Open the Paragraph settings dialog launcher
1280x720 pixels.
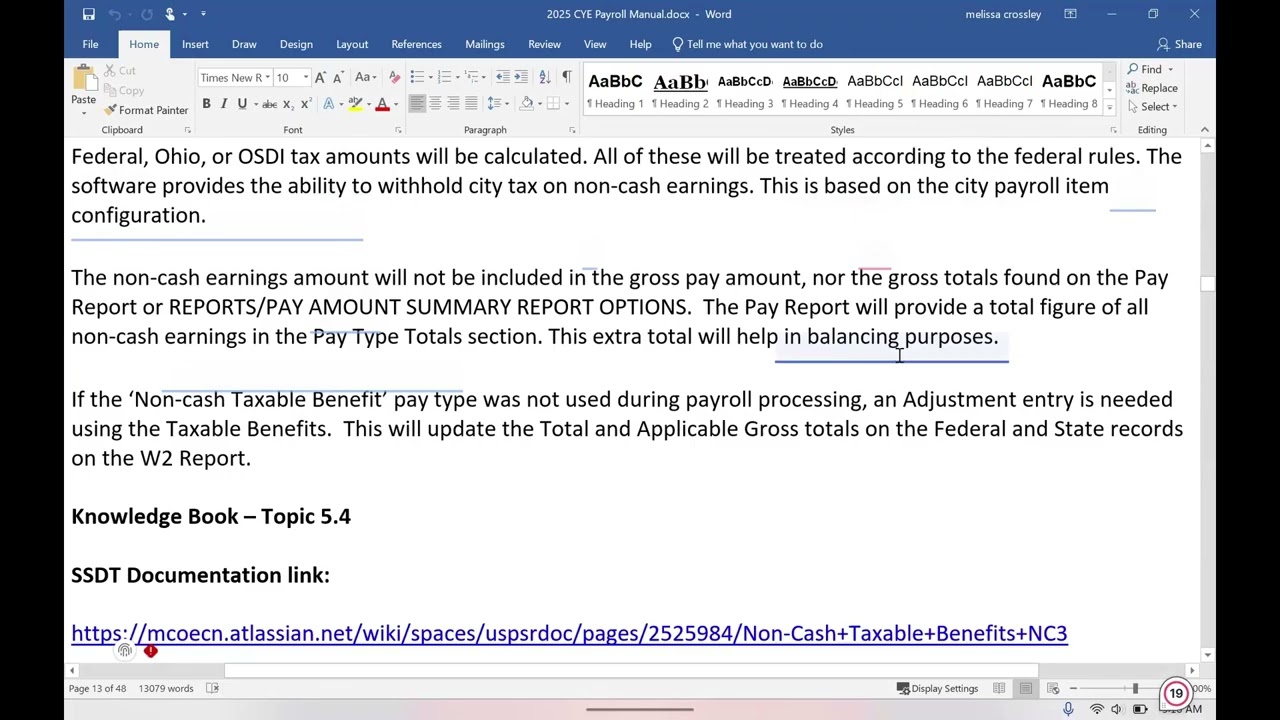(x=572, y=130)
